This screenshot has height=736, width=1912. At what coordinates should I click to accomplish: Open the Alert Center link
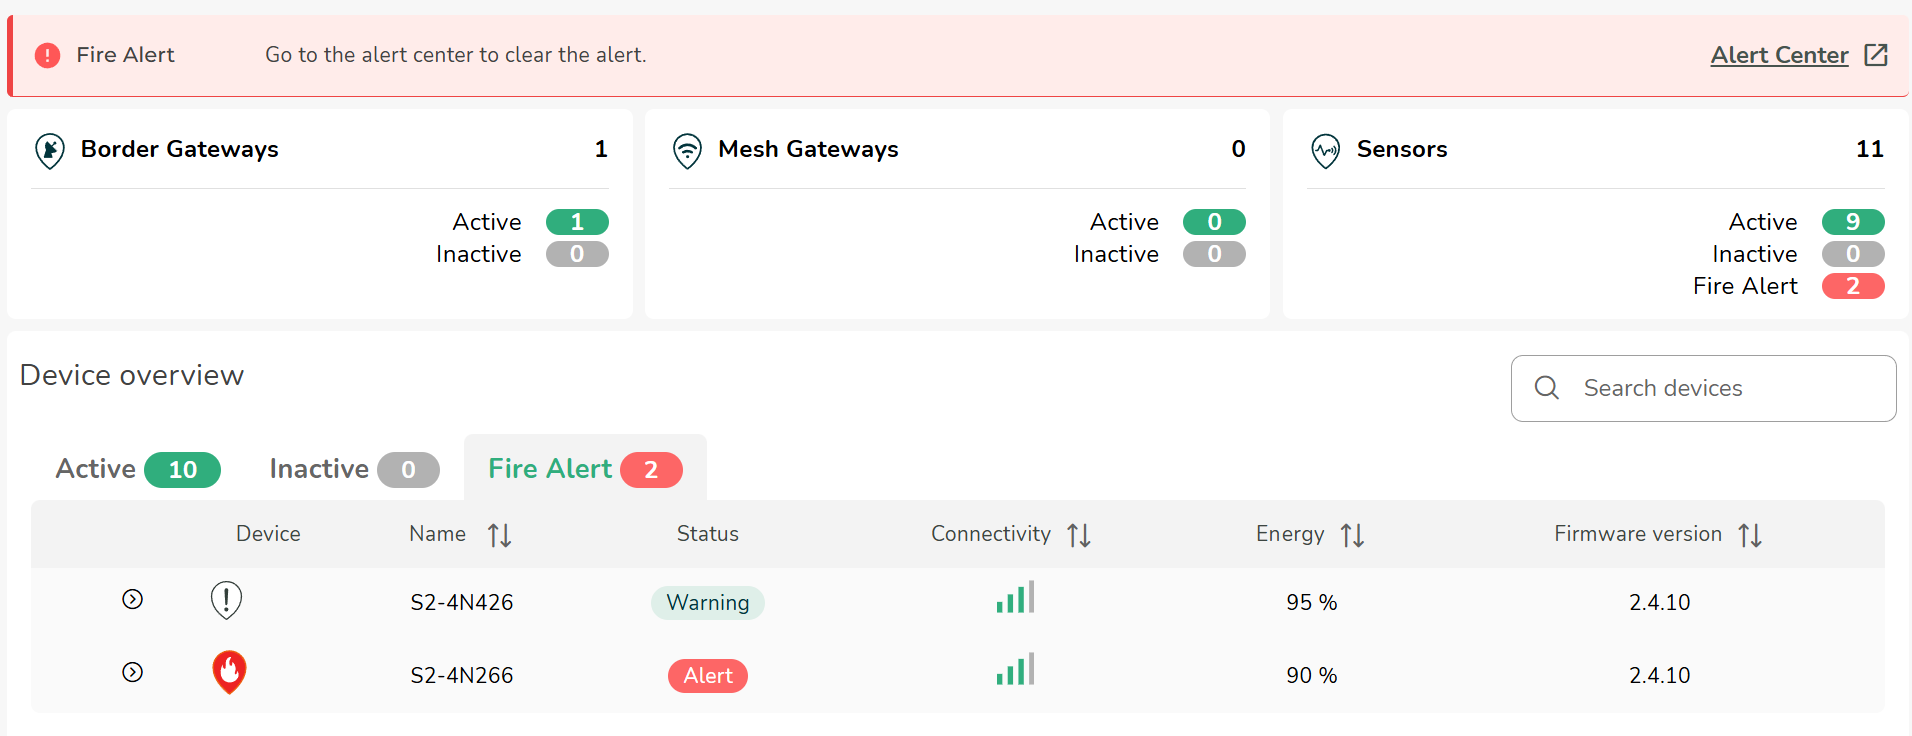point(1778,55)
